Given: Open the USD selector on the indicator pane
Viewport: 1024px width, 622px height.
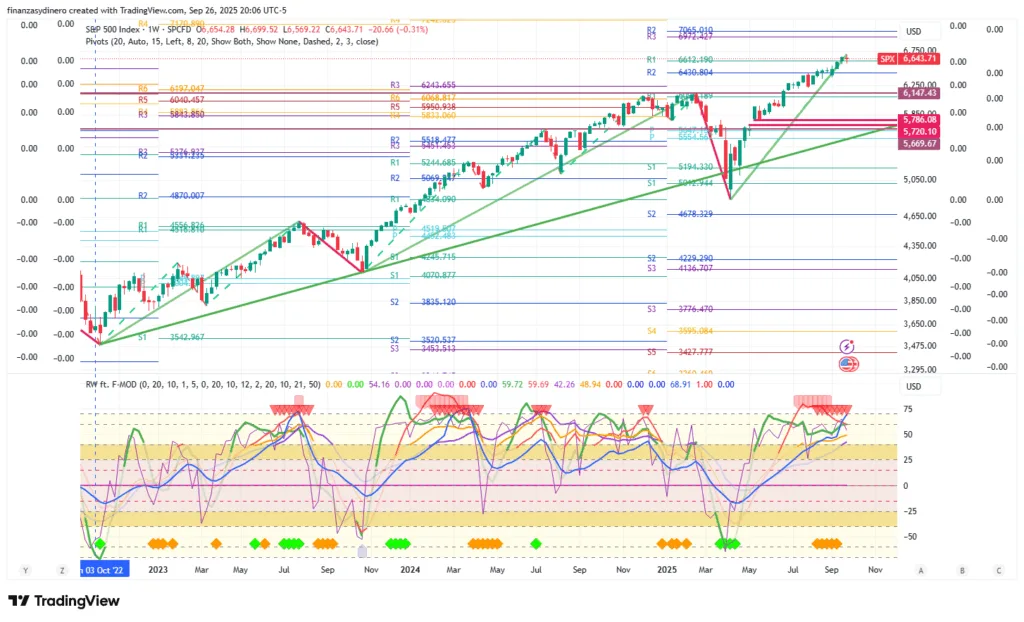Looking at the screenshot, I should coord(913,387).
